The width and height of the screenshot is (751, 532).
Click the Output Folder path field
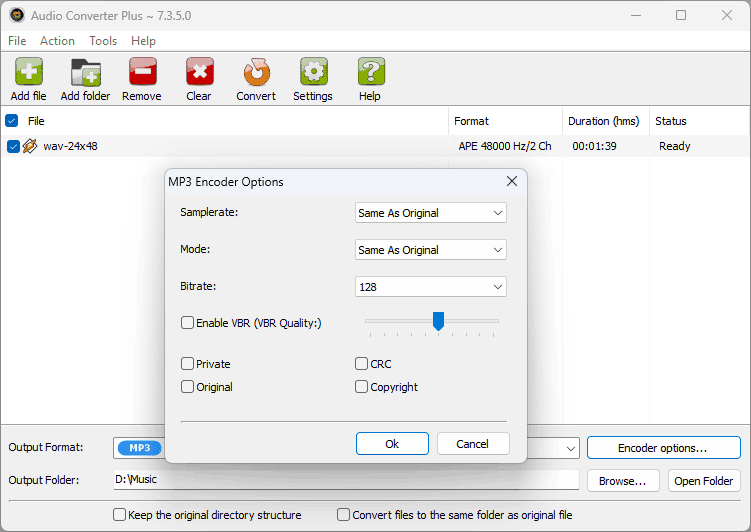click(x=346, y=480)
